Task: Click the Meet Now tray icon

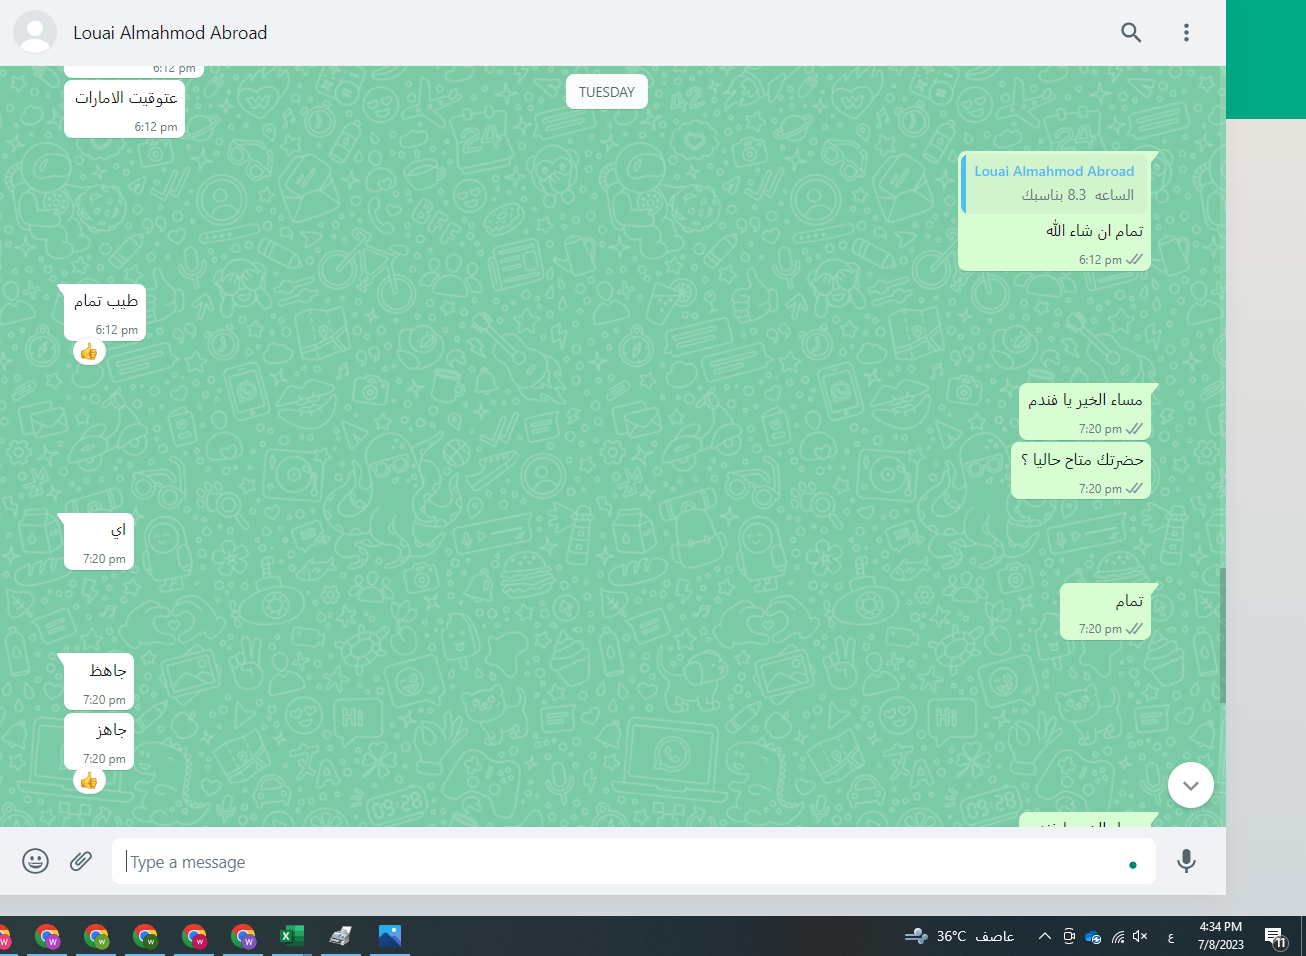Action: pos(1069,936)
